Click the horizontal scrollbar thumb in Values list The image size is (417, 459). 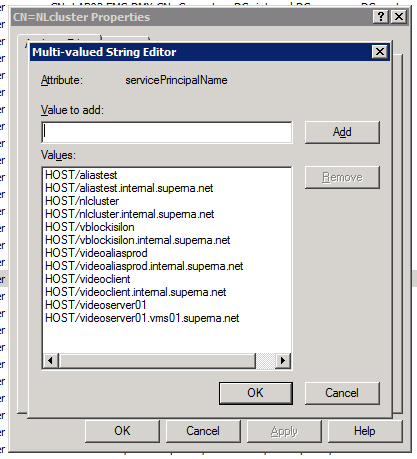(x=157, y=361)
